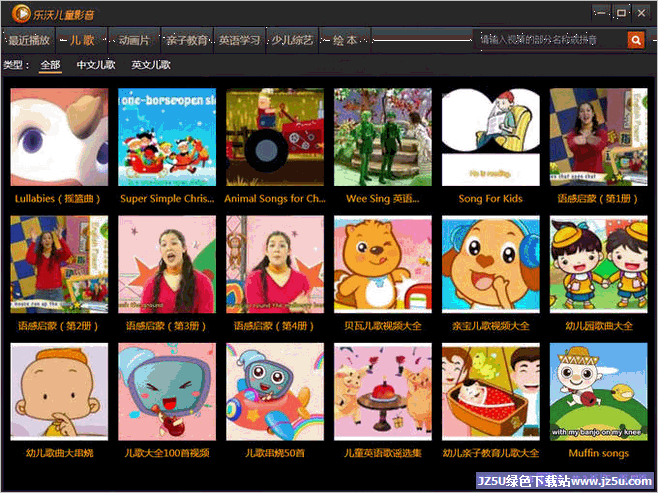This screenshot has width=658, height=493.
Task: Open Muffin songs banjo thumbnail
Action: pyautogui.click(x=598, y=392)
